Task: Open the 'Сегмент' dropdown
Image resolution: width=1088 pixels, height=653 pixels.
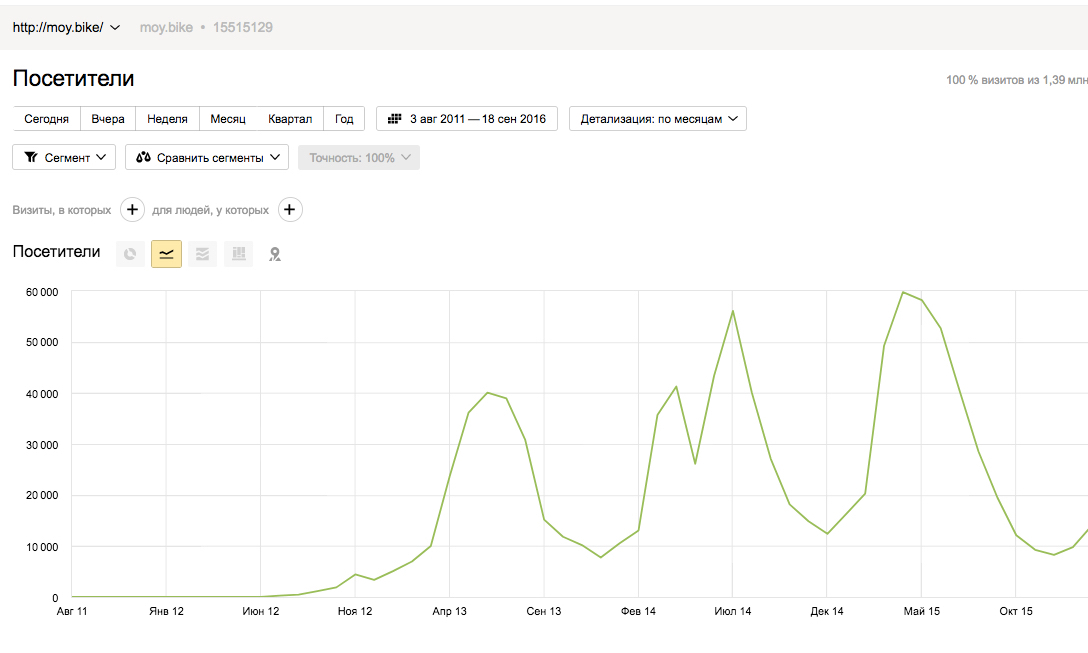Action: point(64,158)
